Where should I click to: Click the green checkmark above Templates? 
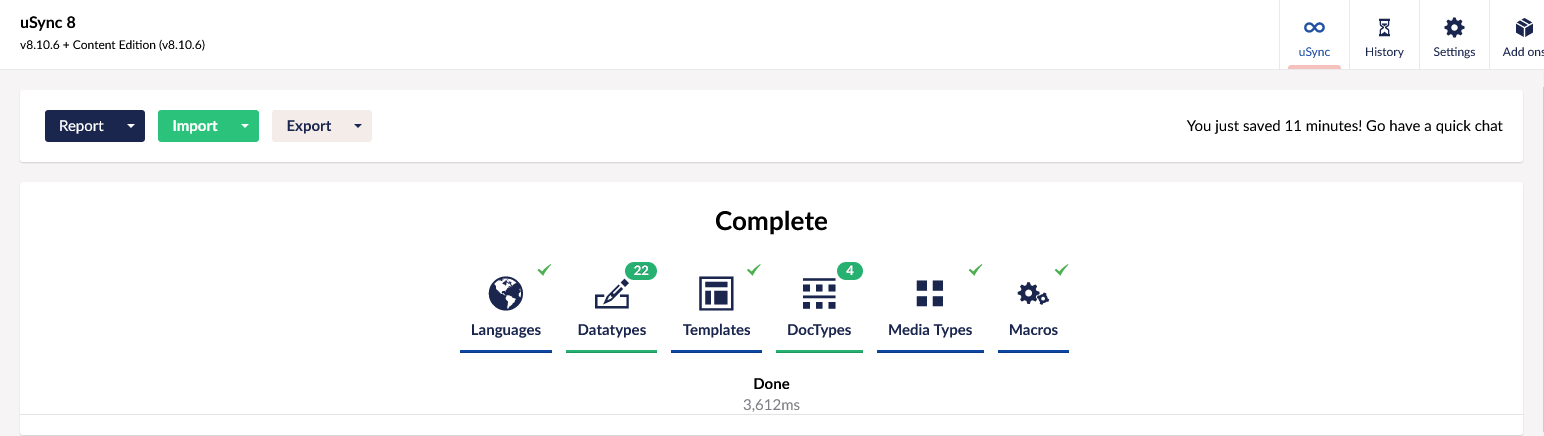click(x=754, y=270)
